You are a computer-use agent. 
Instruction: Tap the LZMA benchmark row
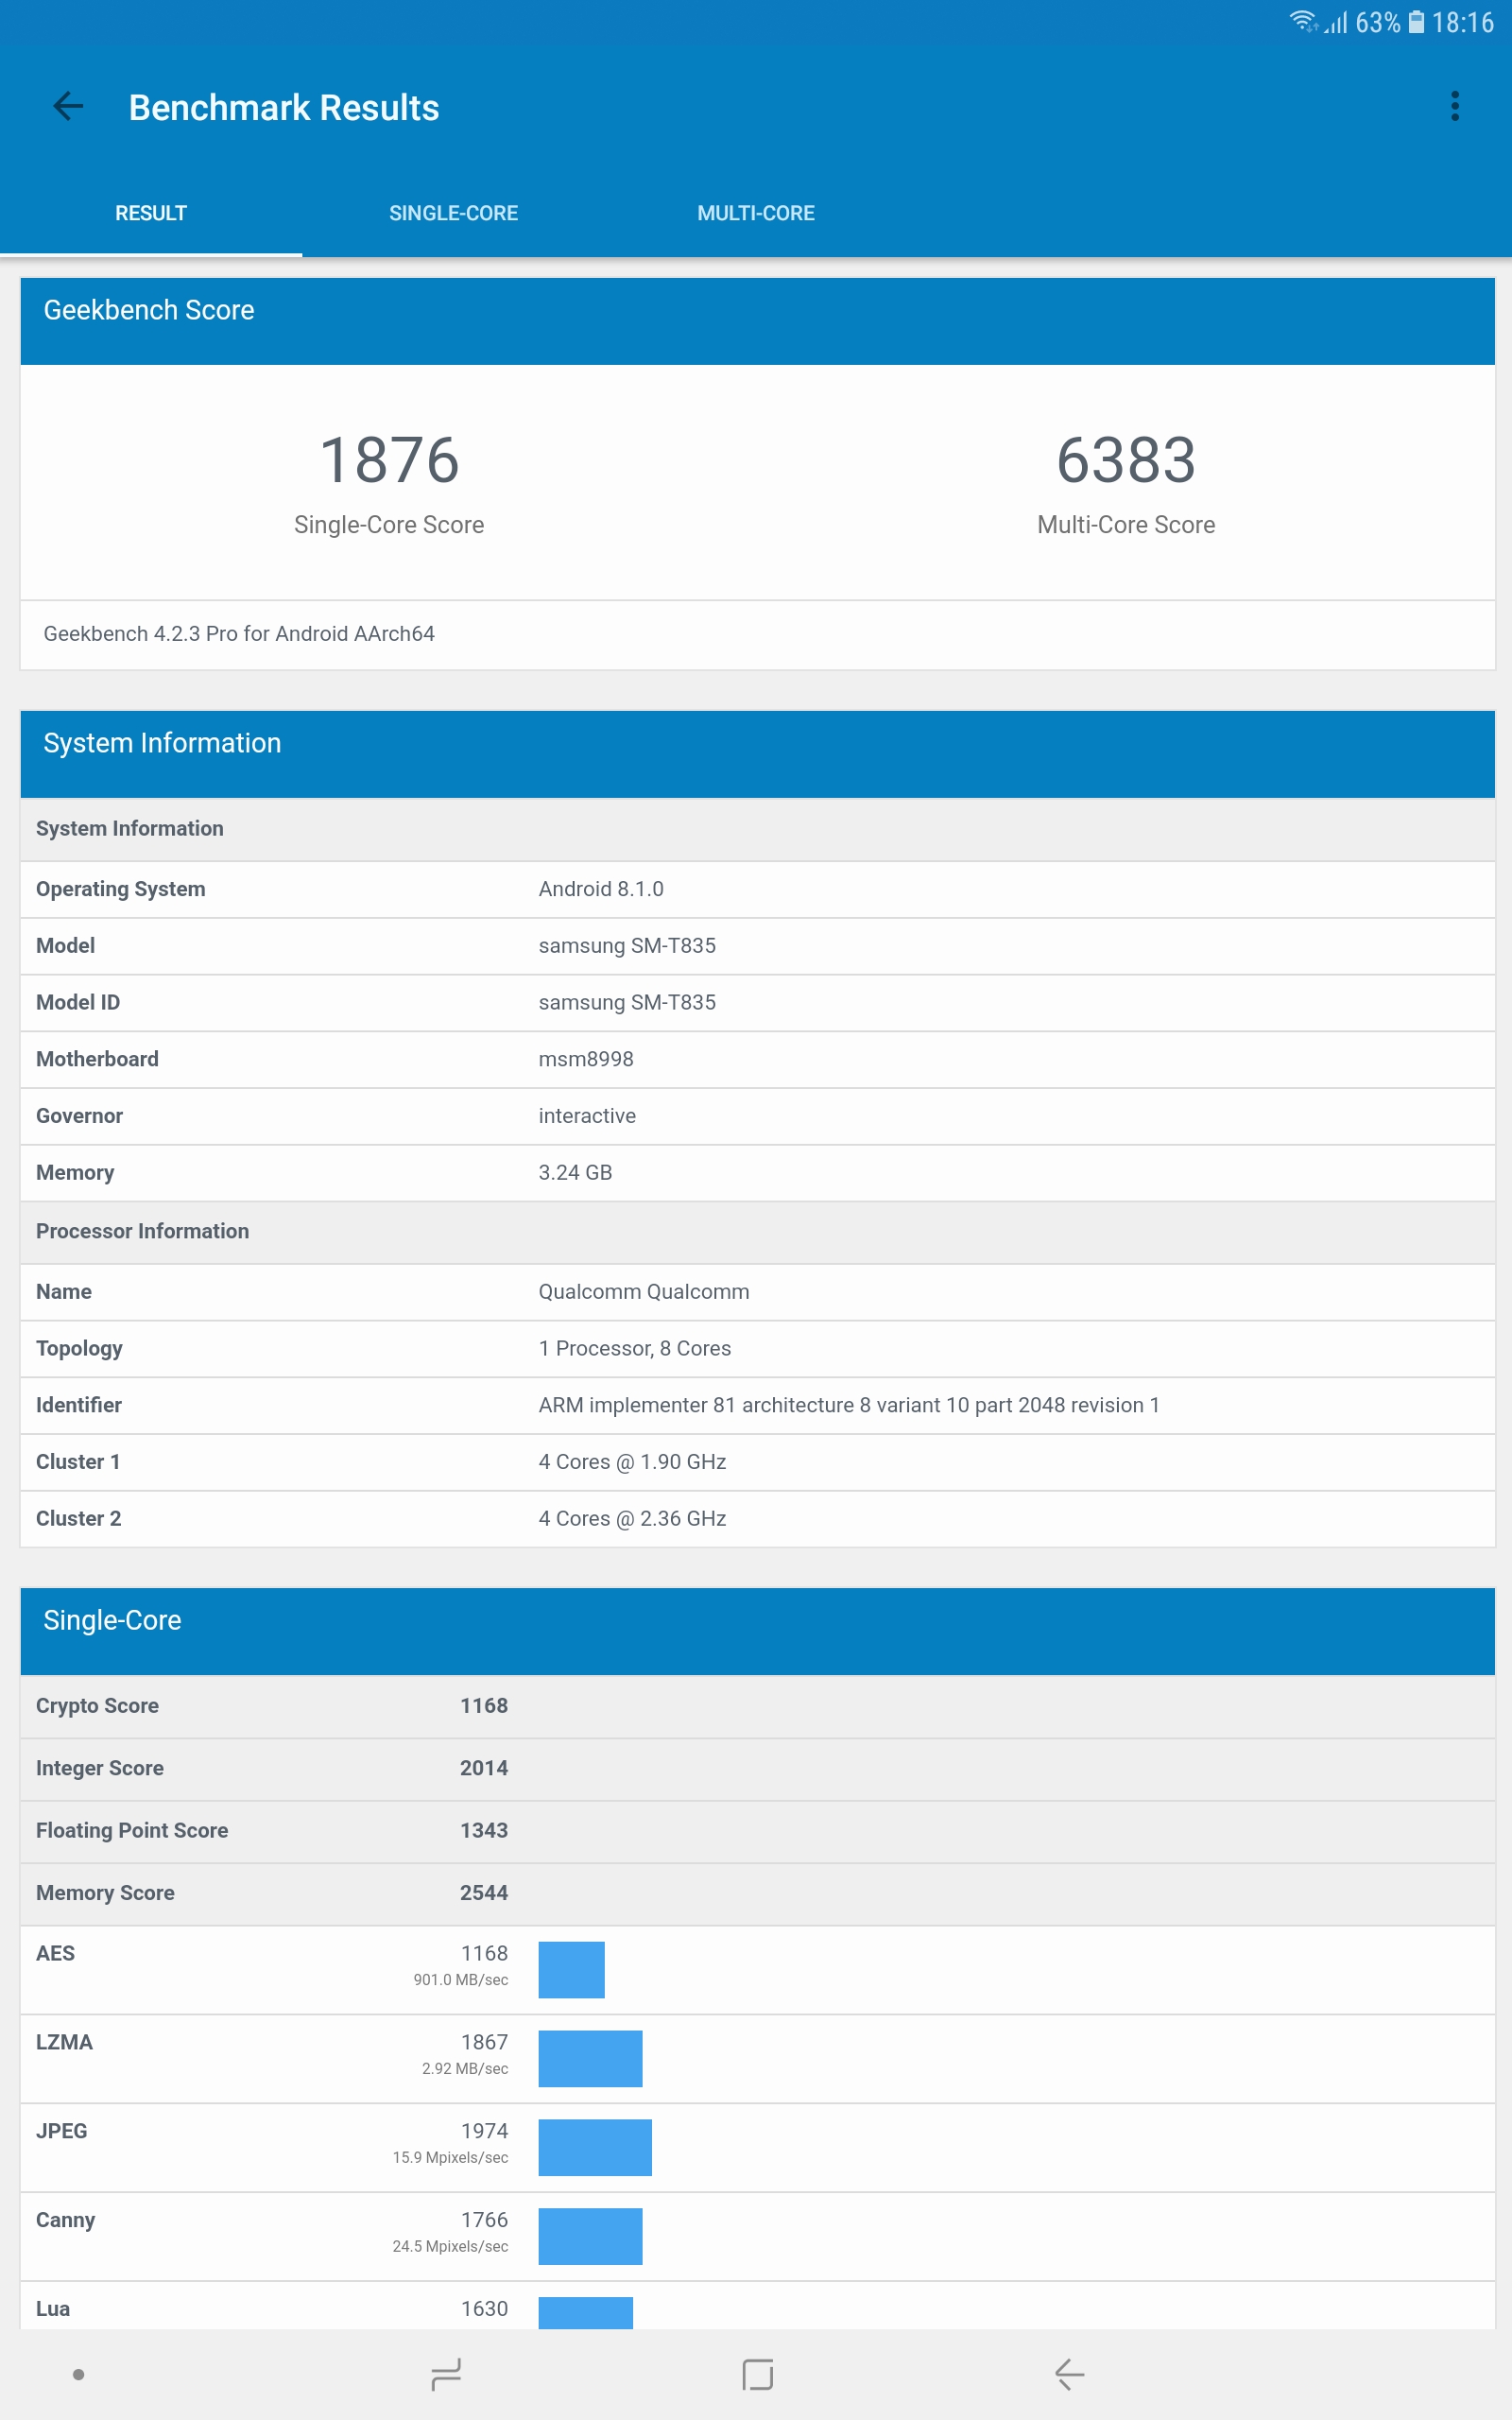tap(757, 2058)
